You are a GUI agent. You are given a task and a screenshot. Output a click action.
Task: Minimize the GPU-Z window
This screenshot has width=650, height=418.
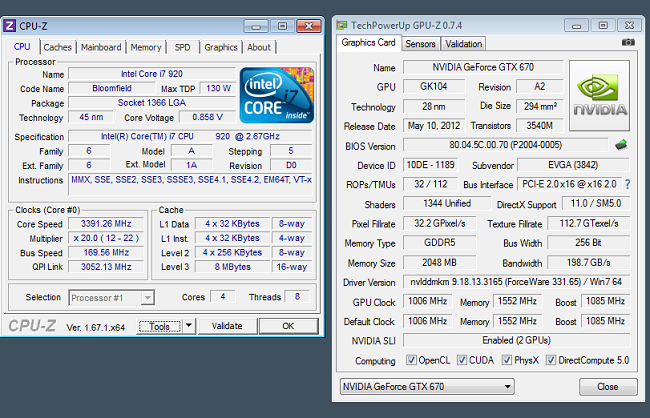[x=576, y=25]
